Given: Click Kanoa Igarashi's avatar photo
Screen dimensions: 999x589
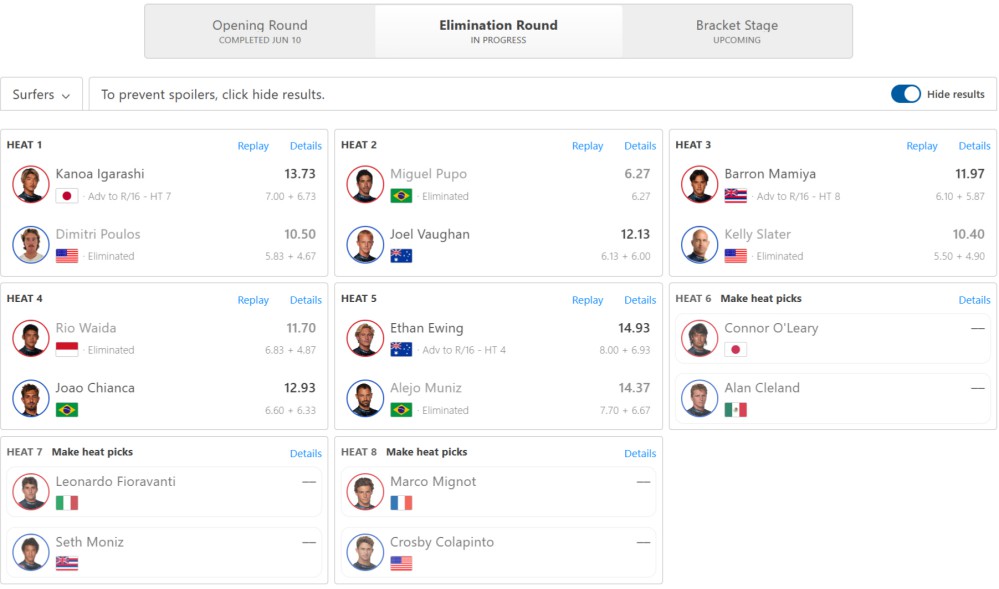Looking at the screenshot, I should coord(31,184).
